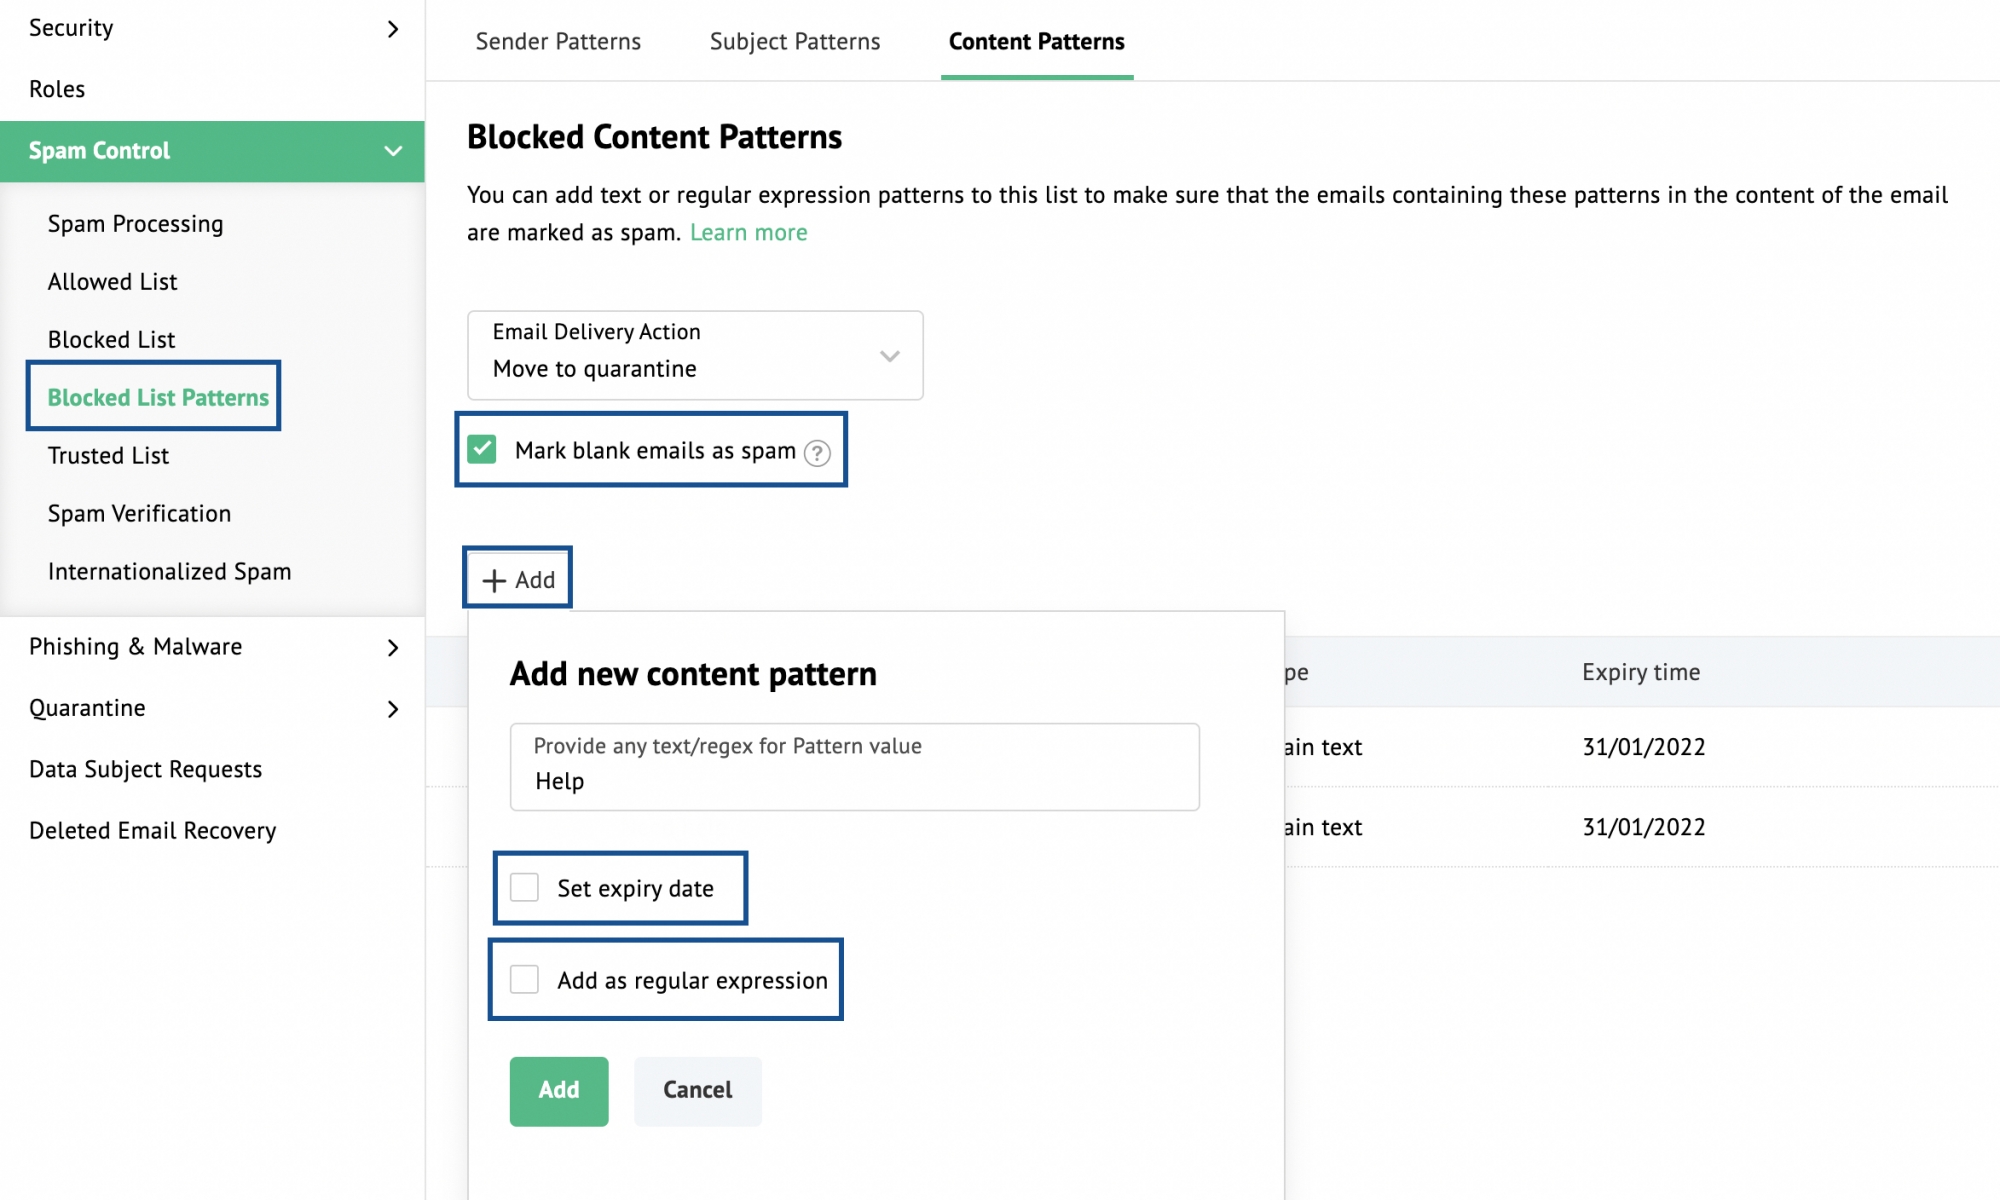The height and width of the screenshot is (1200, 2000).
Task: Select the checkmark icon in Mark blank emails checkbox
Action: click(x=484, y=450)
